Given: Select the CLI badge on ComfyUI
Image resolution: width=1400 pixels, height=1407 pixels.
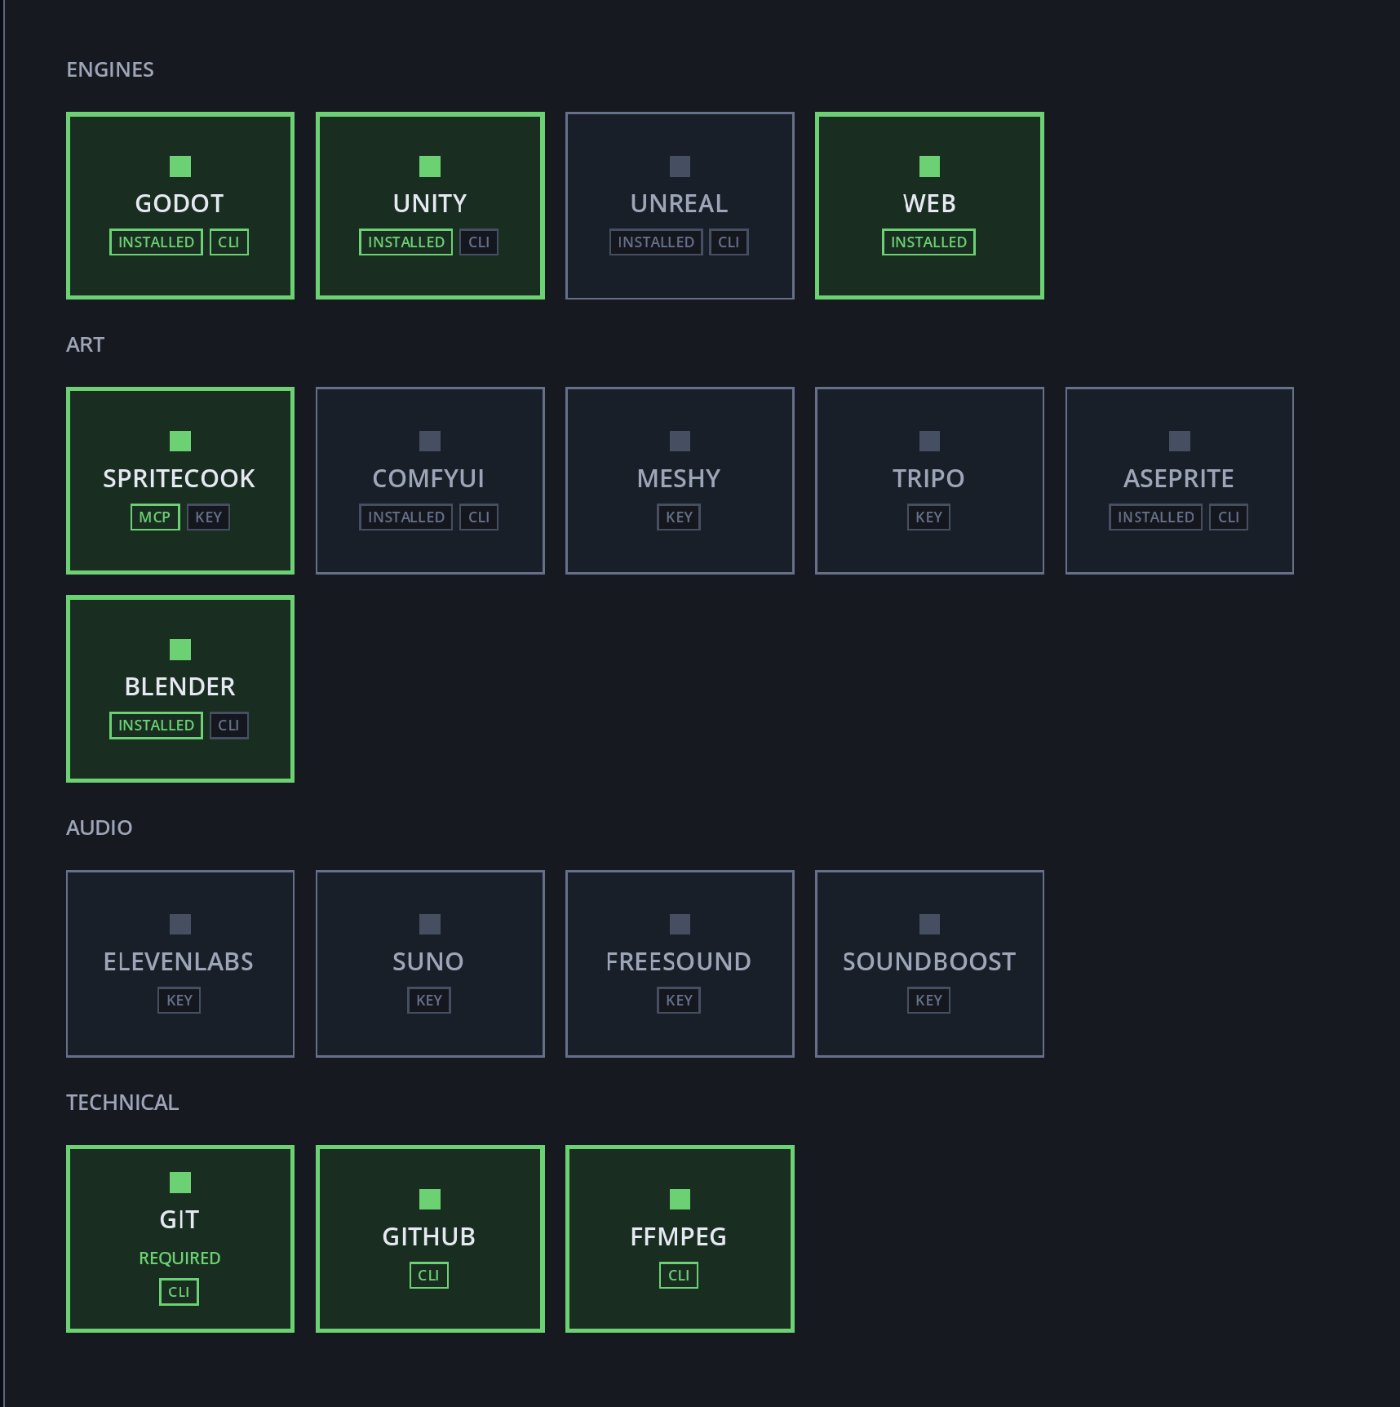Looking at the screenshot, I should (x=479, y=517).
